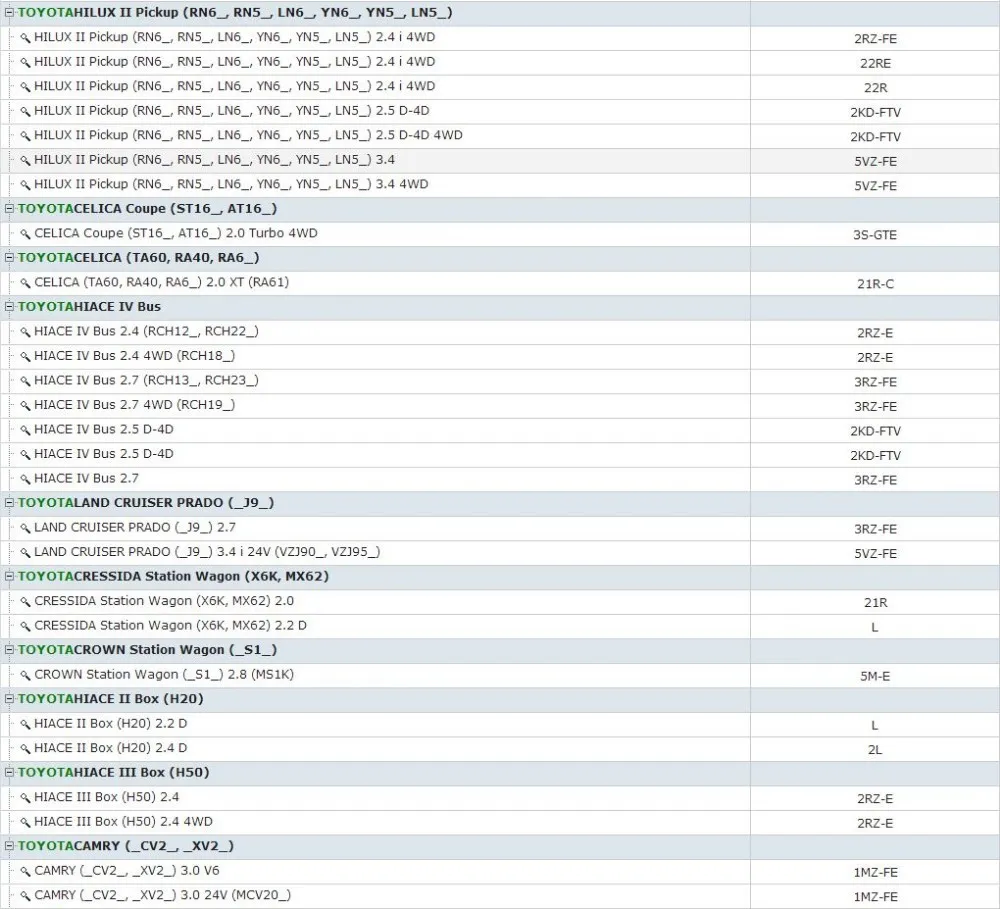Click engine code 22R cell
The height and width of the screenshot is (909, 1000).
pyautogui.click(x=875, y=87)
